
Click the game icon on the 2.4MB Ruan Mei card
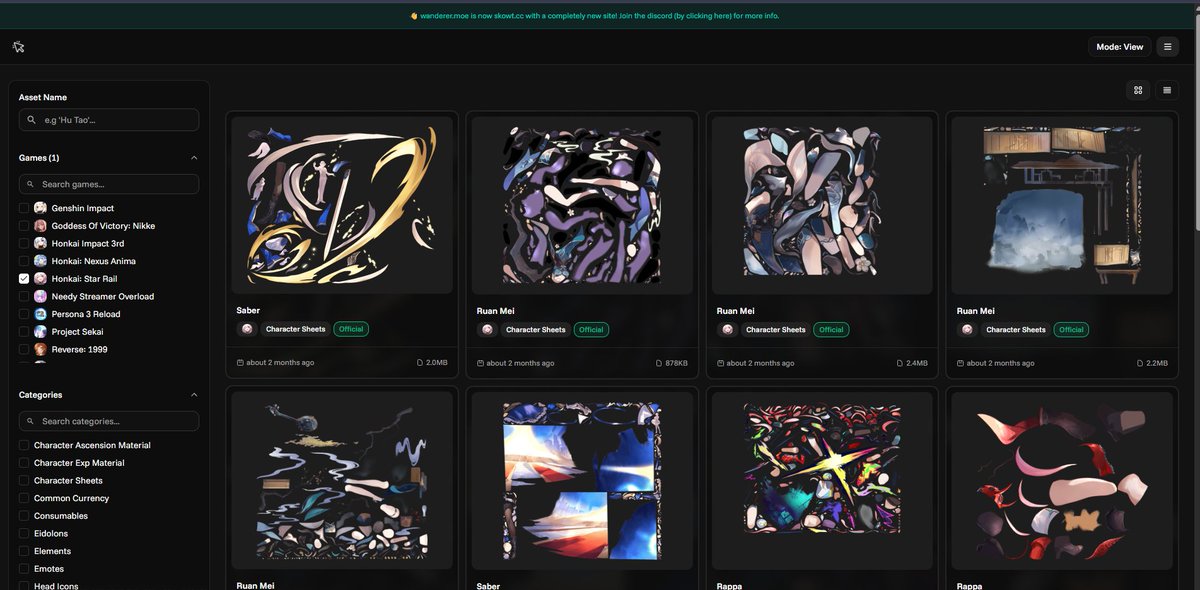(727, 329)
